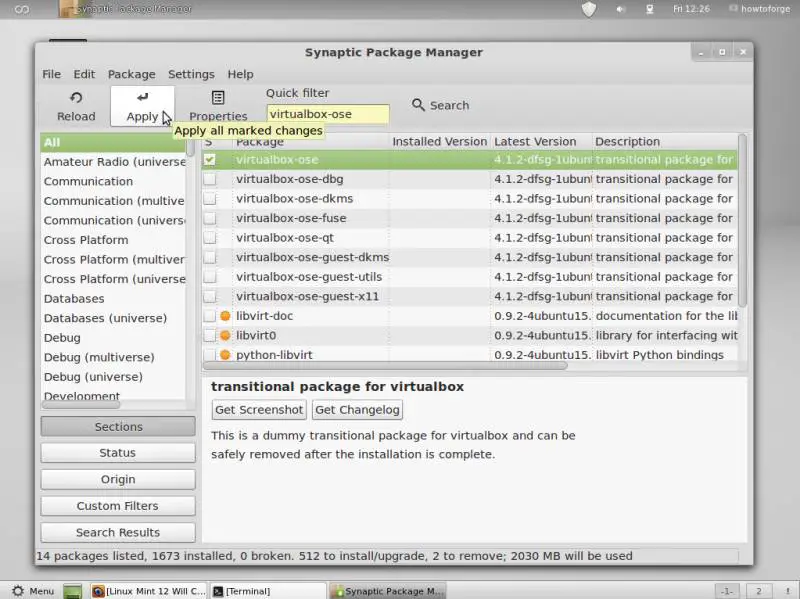This screenshot has width=800, height=599.
Task: Toggle the checked virtualbox-ose status checkbox
Action: tap(210, 160)
